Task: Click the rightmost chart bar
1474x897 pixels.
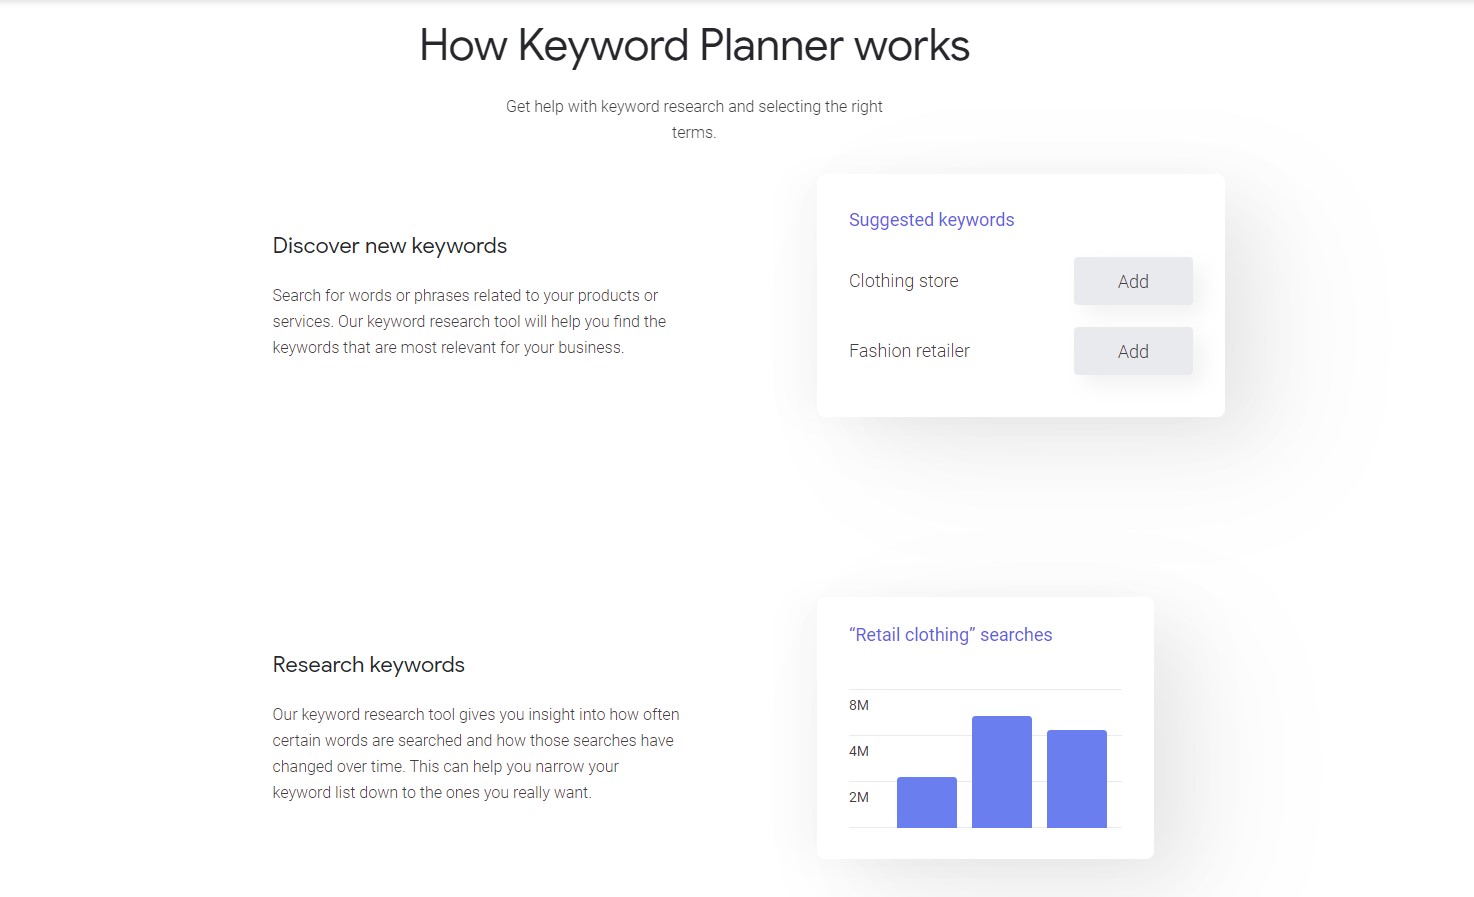Action: tap(1077, 778)
